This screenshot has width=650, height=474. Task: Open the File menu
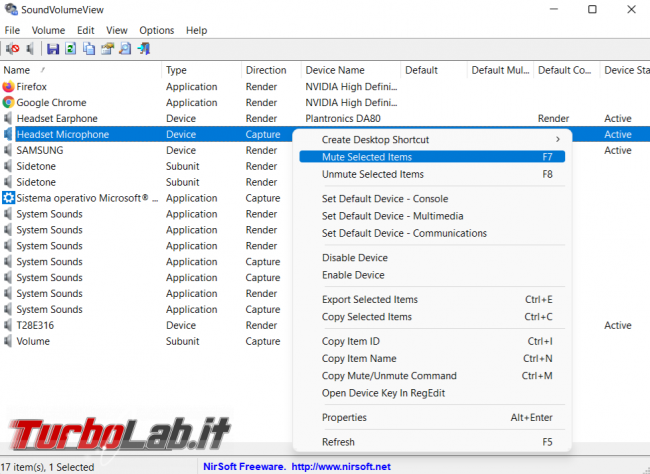[12, 30]
